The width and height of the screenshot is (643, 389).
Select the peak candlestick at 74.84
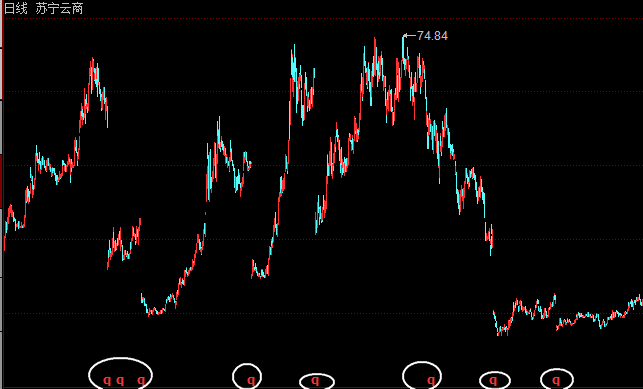point(403,46)
